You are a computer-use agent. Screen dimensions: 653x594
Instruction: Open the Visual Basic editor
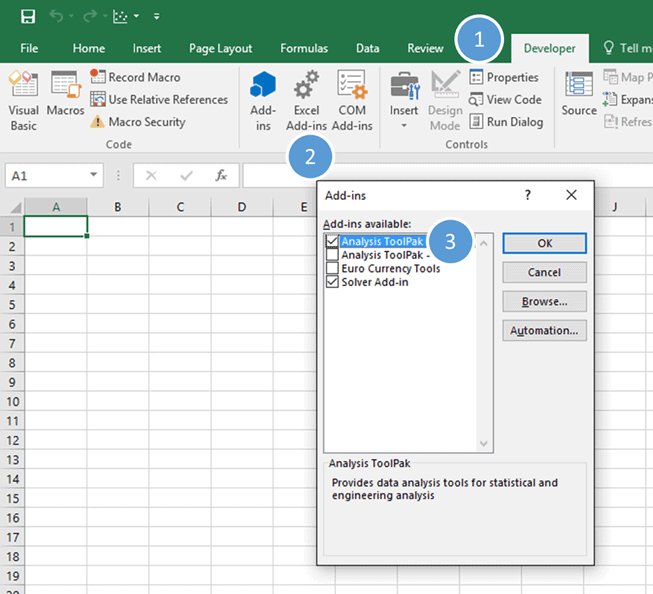(23, 100)
